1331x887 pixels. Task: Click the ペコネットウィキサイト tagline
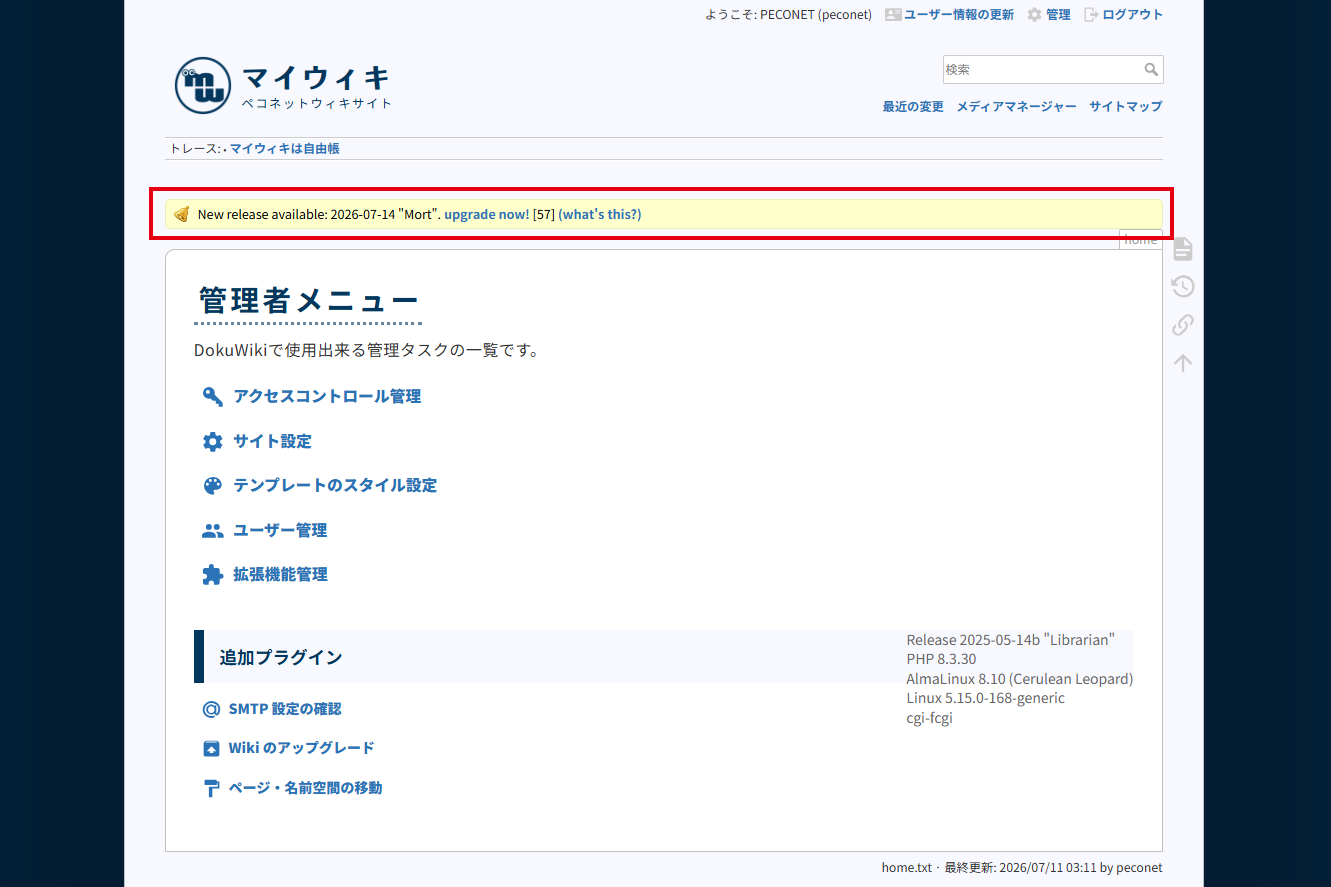point(317,103)
